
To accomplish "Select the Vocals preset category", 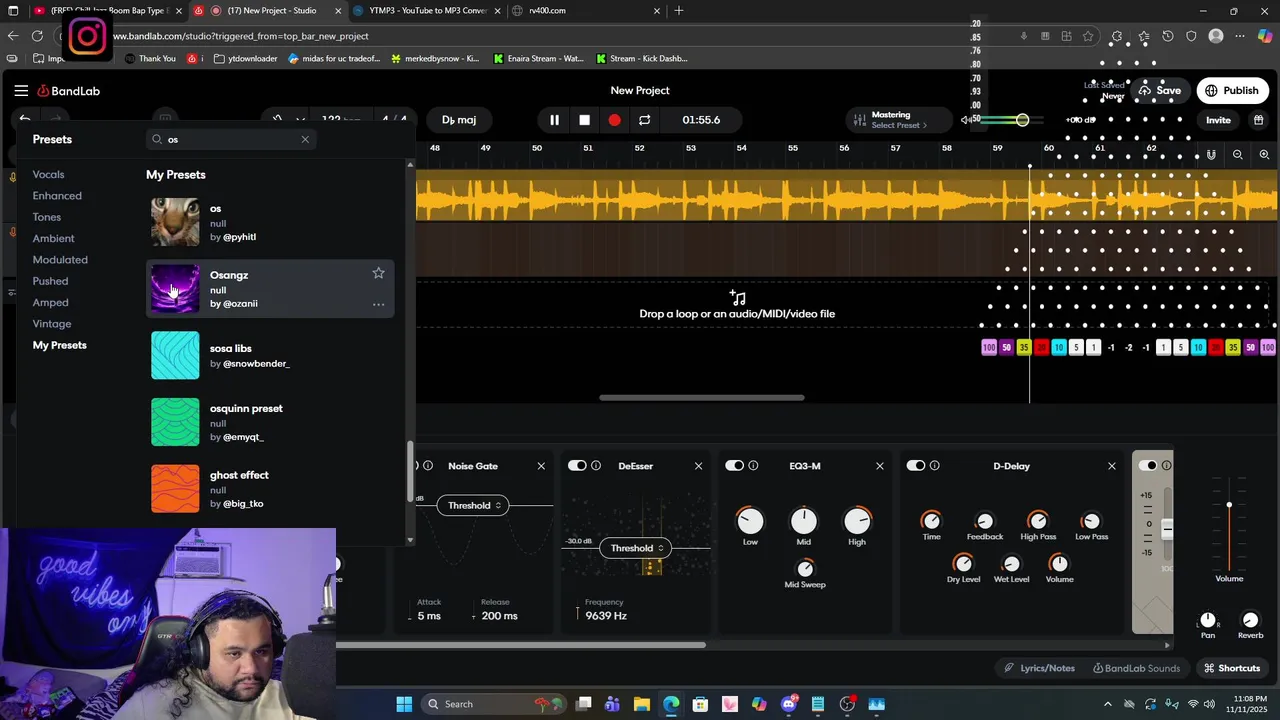I will pyautogui.click(x=48, y=175).
